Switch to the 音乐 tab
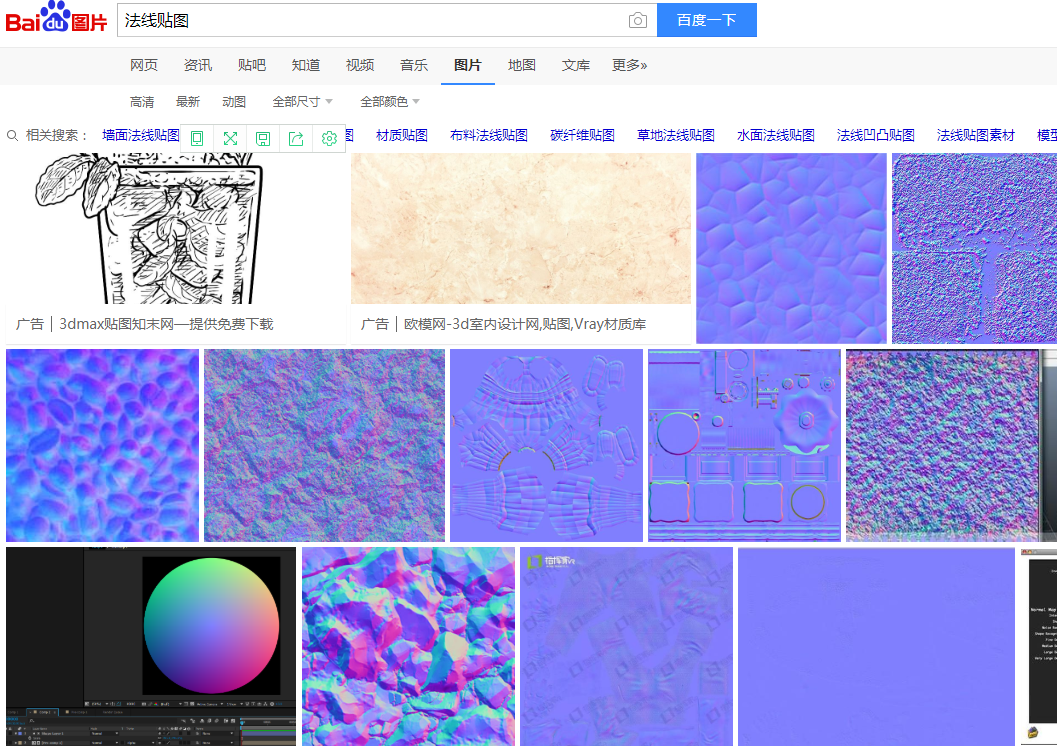 pos(413,65)
